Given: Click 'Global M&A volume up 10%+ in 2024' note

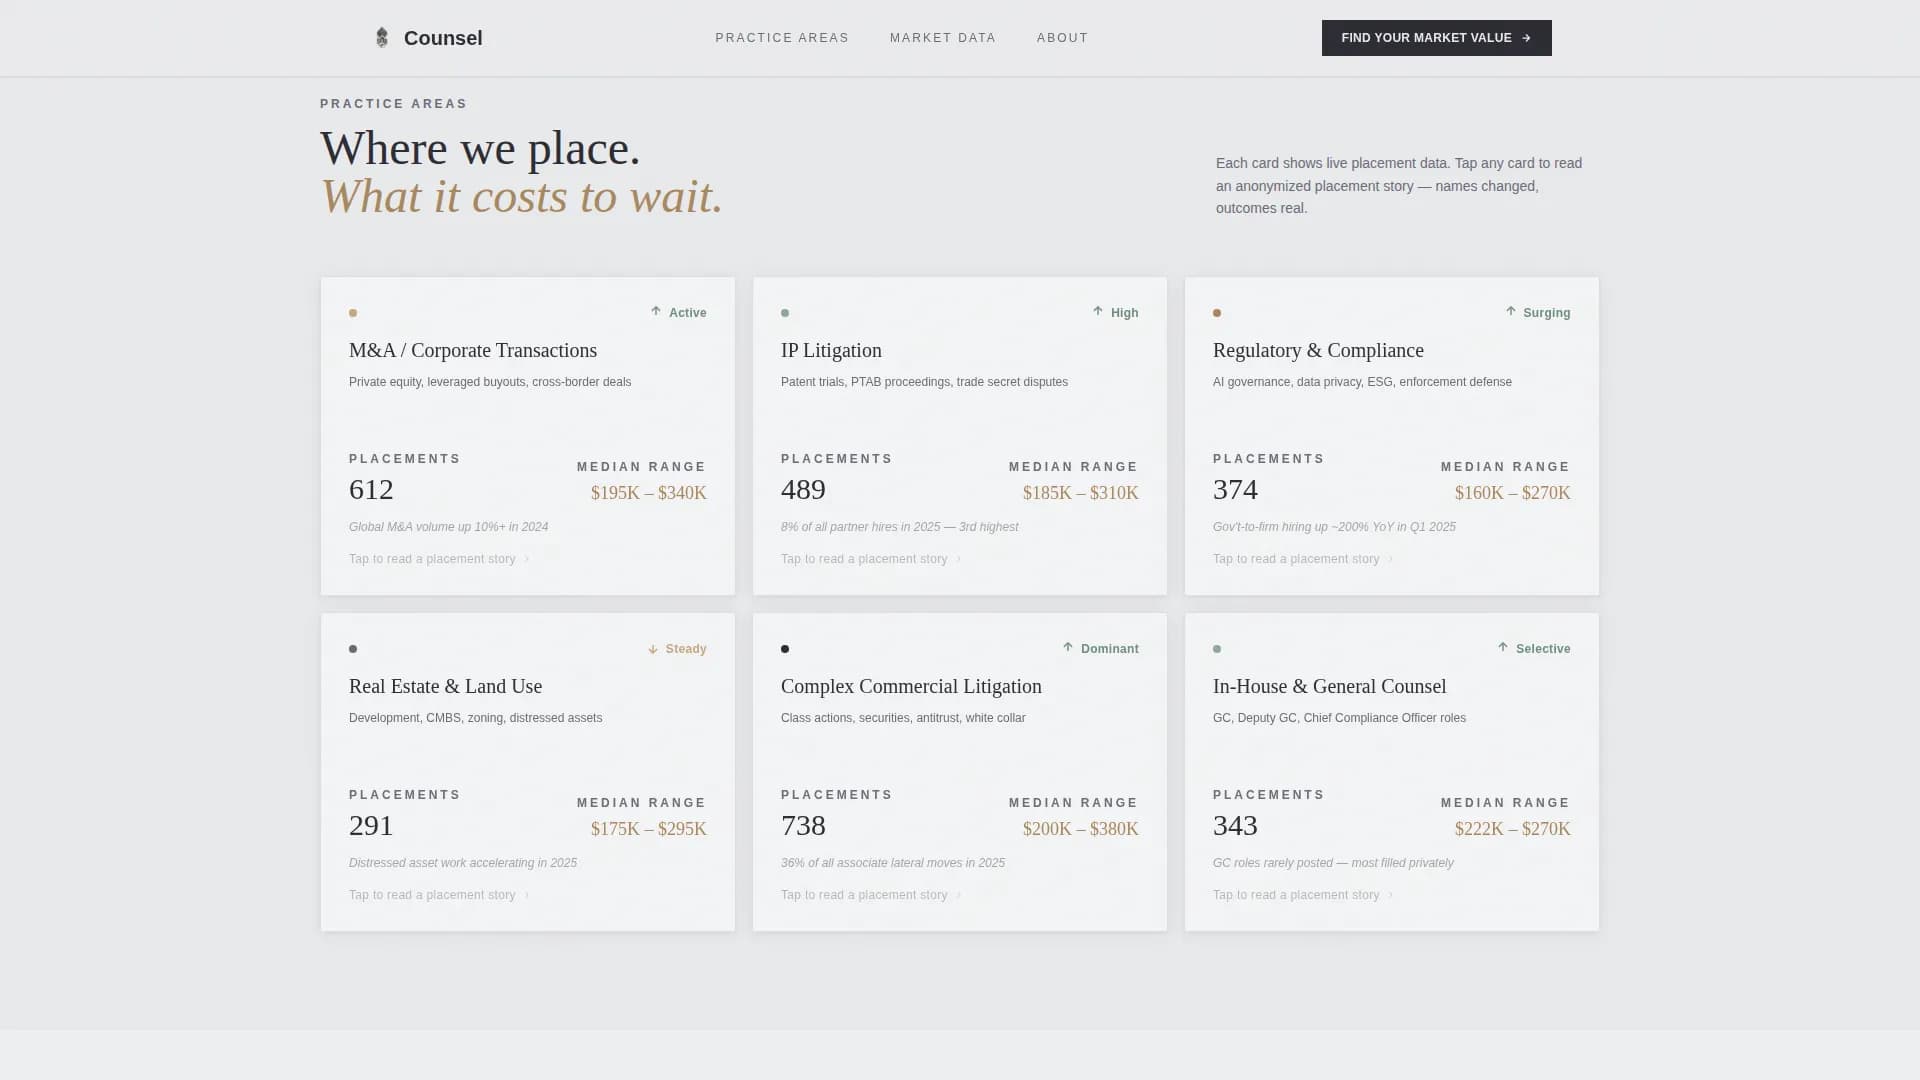Looking at the screenshot, I should pyautogui.click(x=448, y=527).
